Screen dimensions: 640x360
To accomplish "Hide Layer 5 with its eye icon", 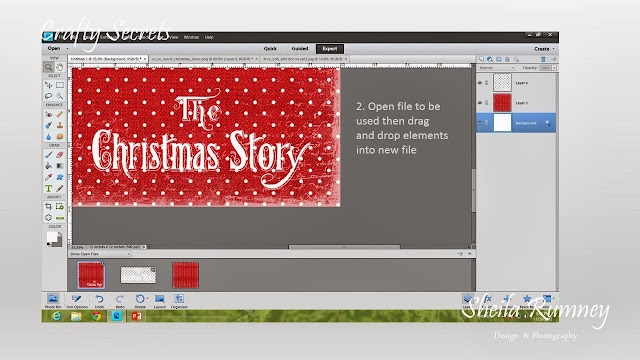I will [x=480, y=103].
